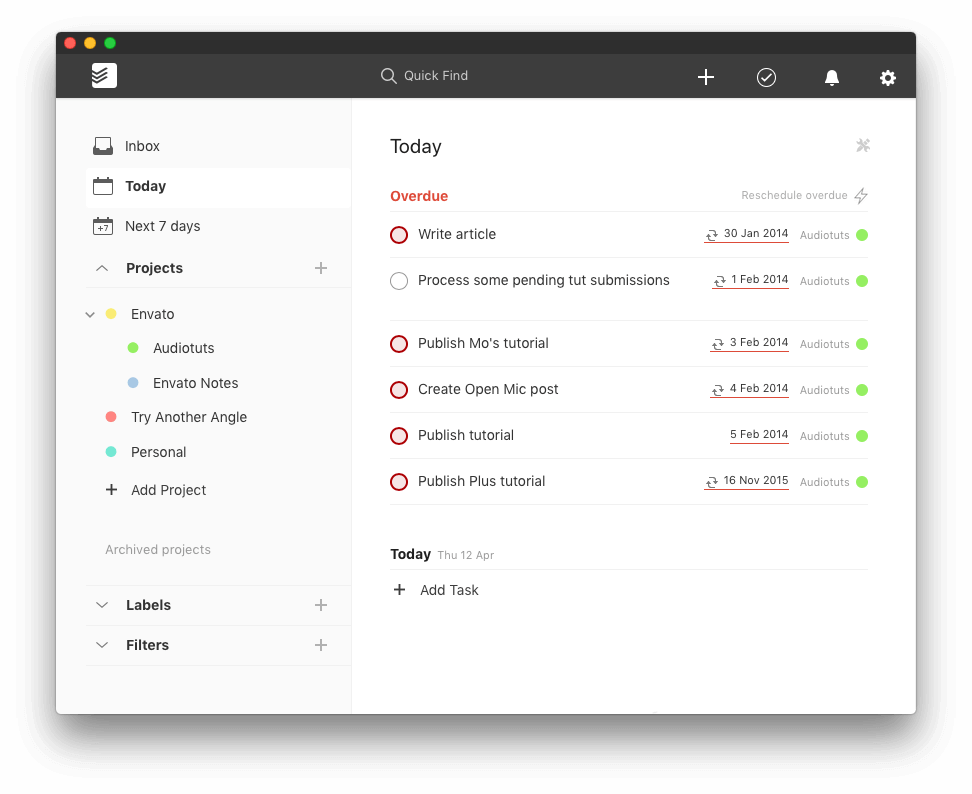Click Audiotuts label on Write article row
972x794 pixels.
pos(824,236)
